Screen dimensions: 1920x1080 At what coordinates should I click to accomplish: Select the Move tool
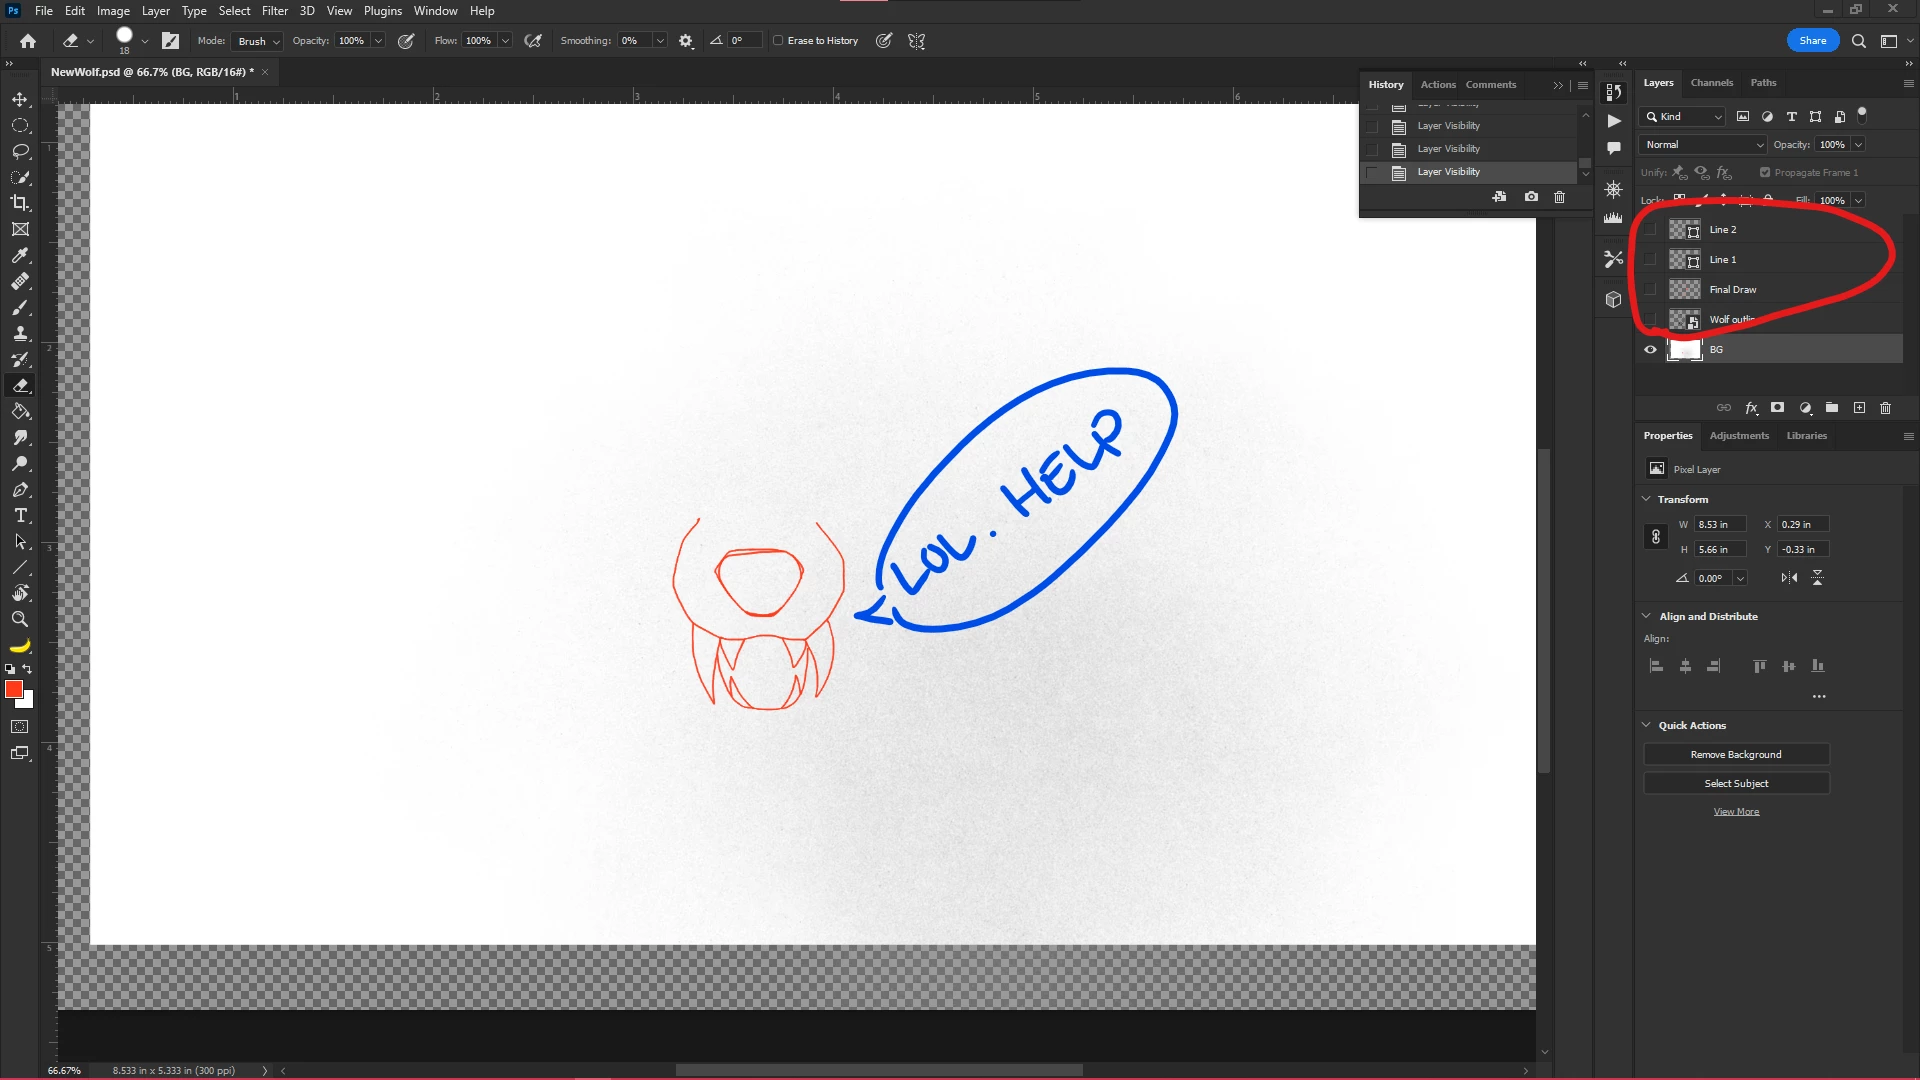point(20,99)
